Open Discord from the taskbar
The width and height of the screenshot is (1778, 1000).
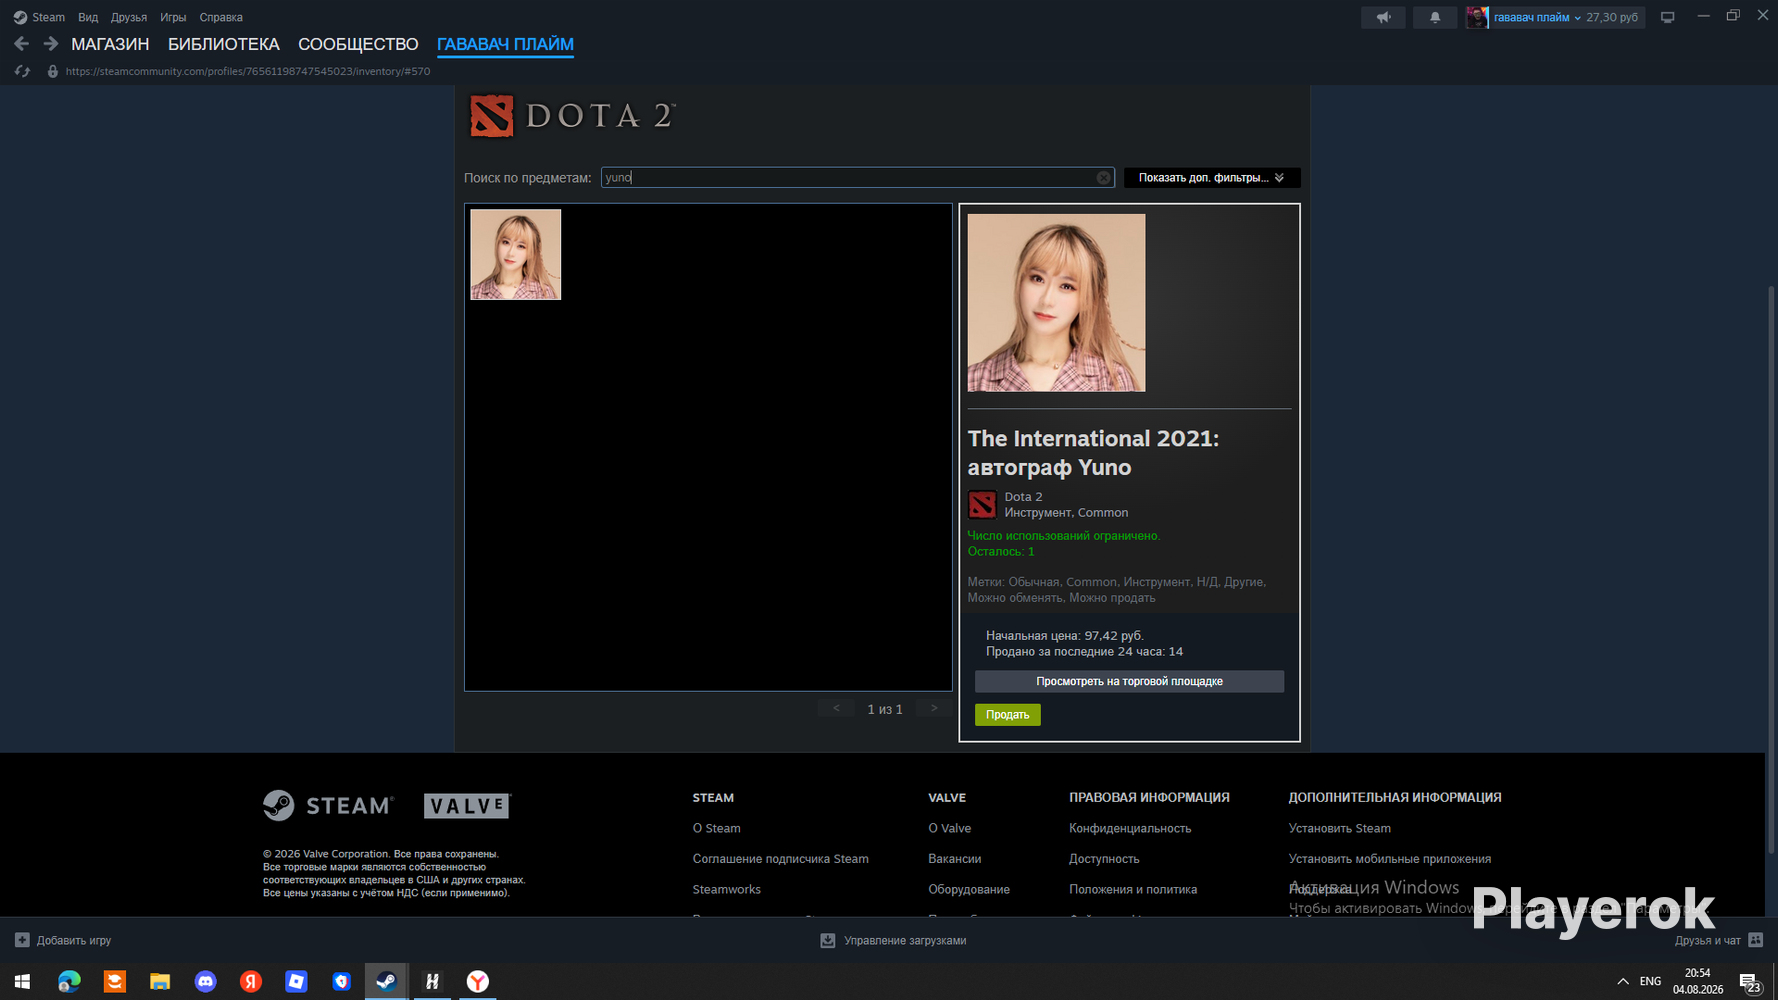pos(205,982)
